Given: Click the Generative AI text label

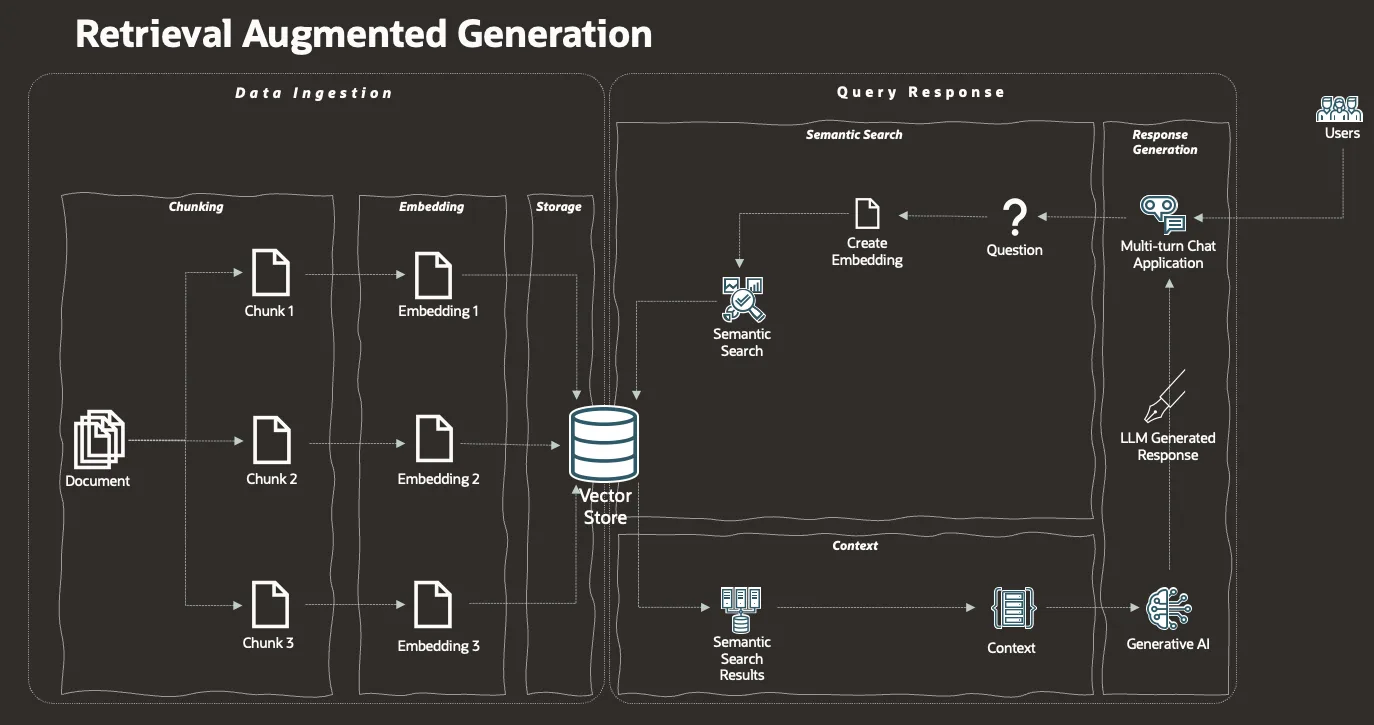Looking at the screenshot, I should click(x=1168, y=644).
